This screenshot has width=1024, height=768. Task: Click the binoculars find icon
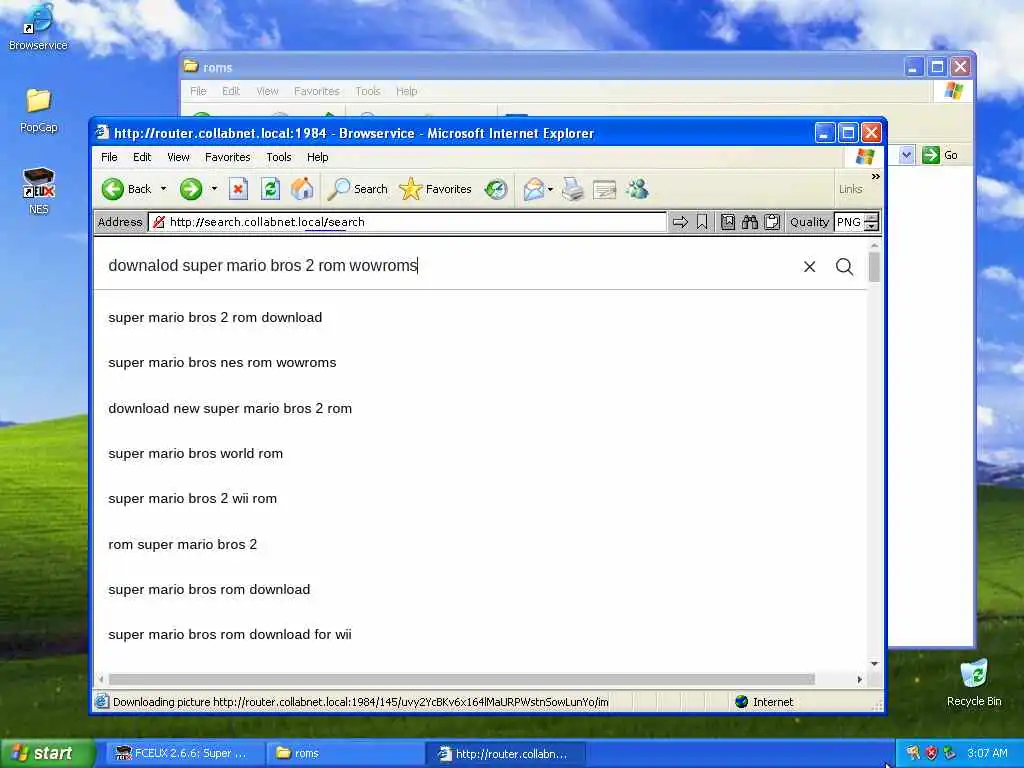point(750,222)
